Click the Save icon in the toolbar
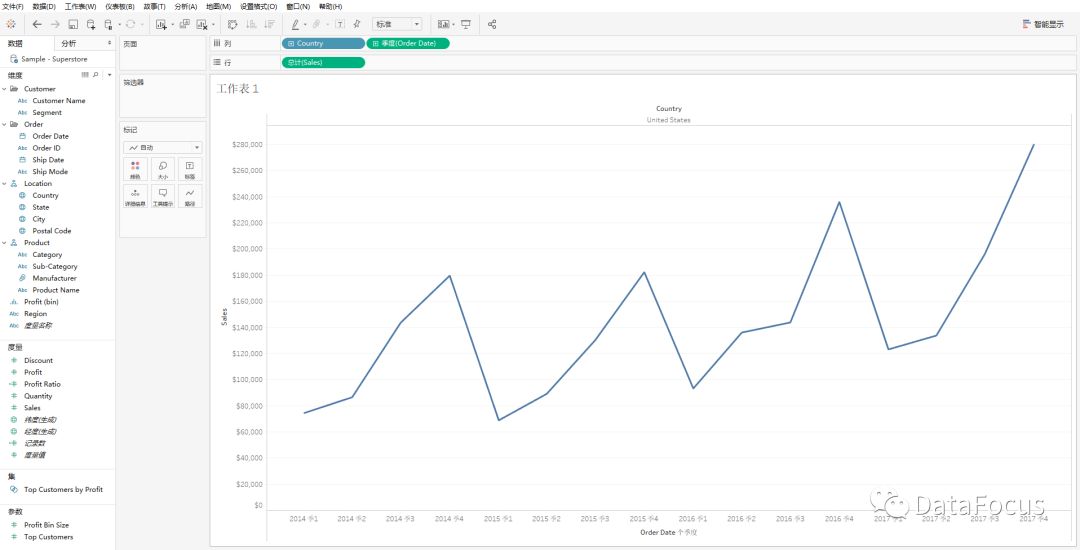This screenshot has height=550, width=1080. (x=74, y=24)
